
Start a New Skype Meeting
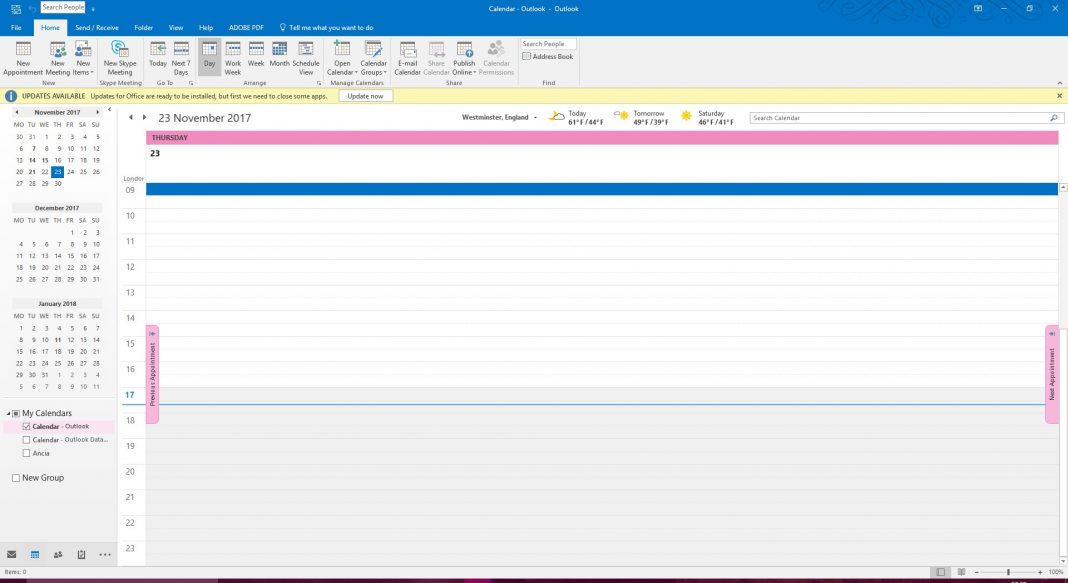120,58
